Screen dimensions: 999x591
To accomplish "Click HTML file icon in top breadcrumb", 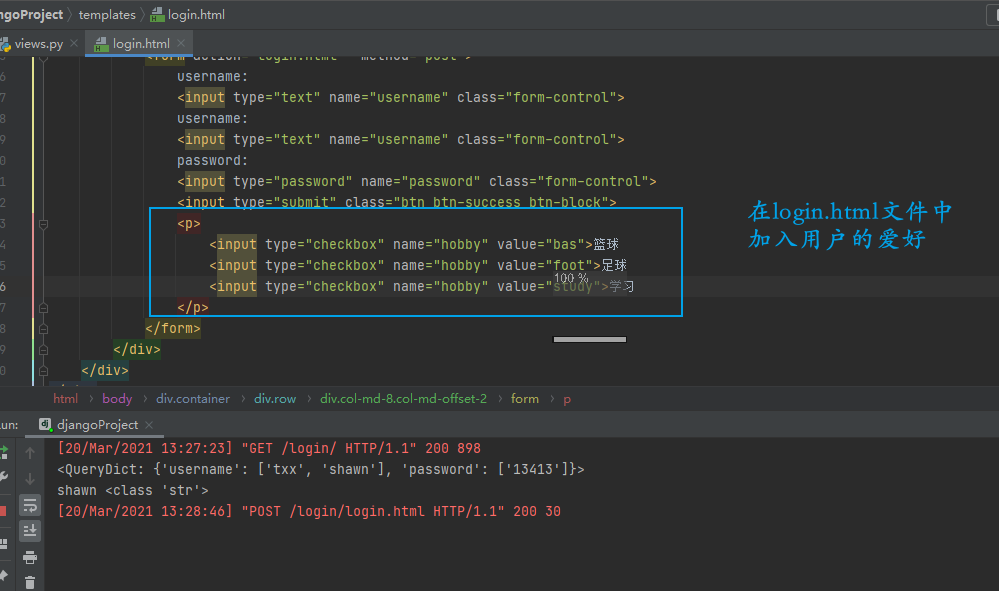I will point(157,15).
